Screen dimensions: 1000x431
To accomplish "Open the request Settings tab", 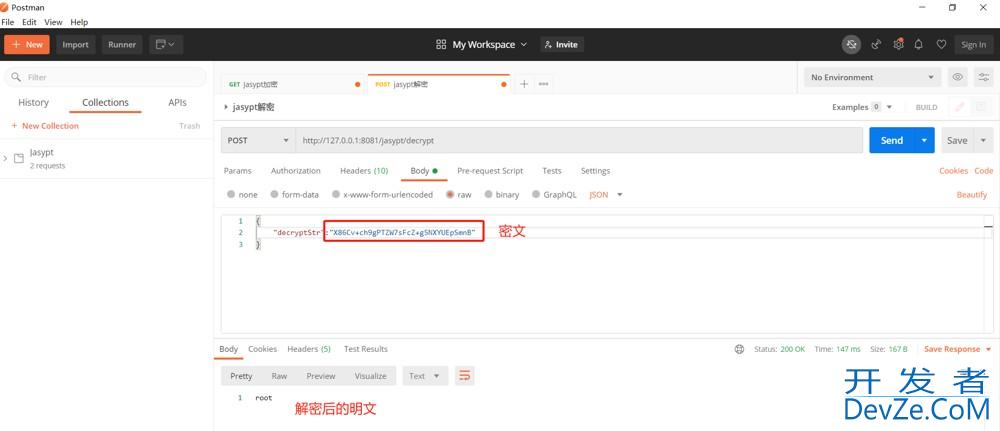I will [595, 171].
